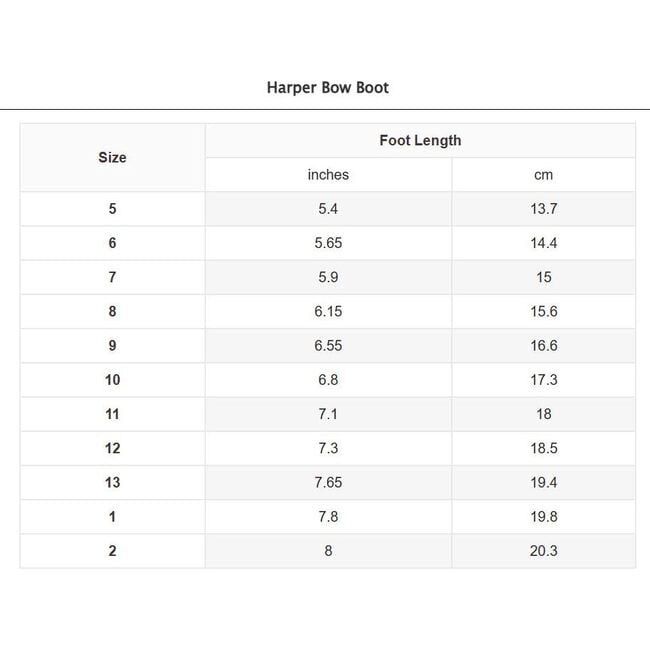This screenshot has width=650, height=650.
Task: Select the Size column header
Action: click(x=112, y=157)
